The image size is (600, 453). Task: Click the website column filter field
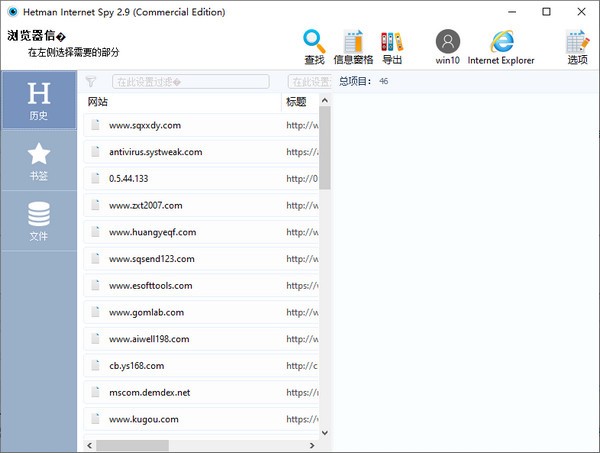[190, 82]
